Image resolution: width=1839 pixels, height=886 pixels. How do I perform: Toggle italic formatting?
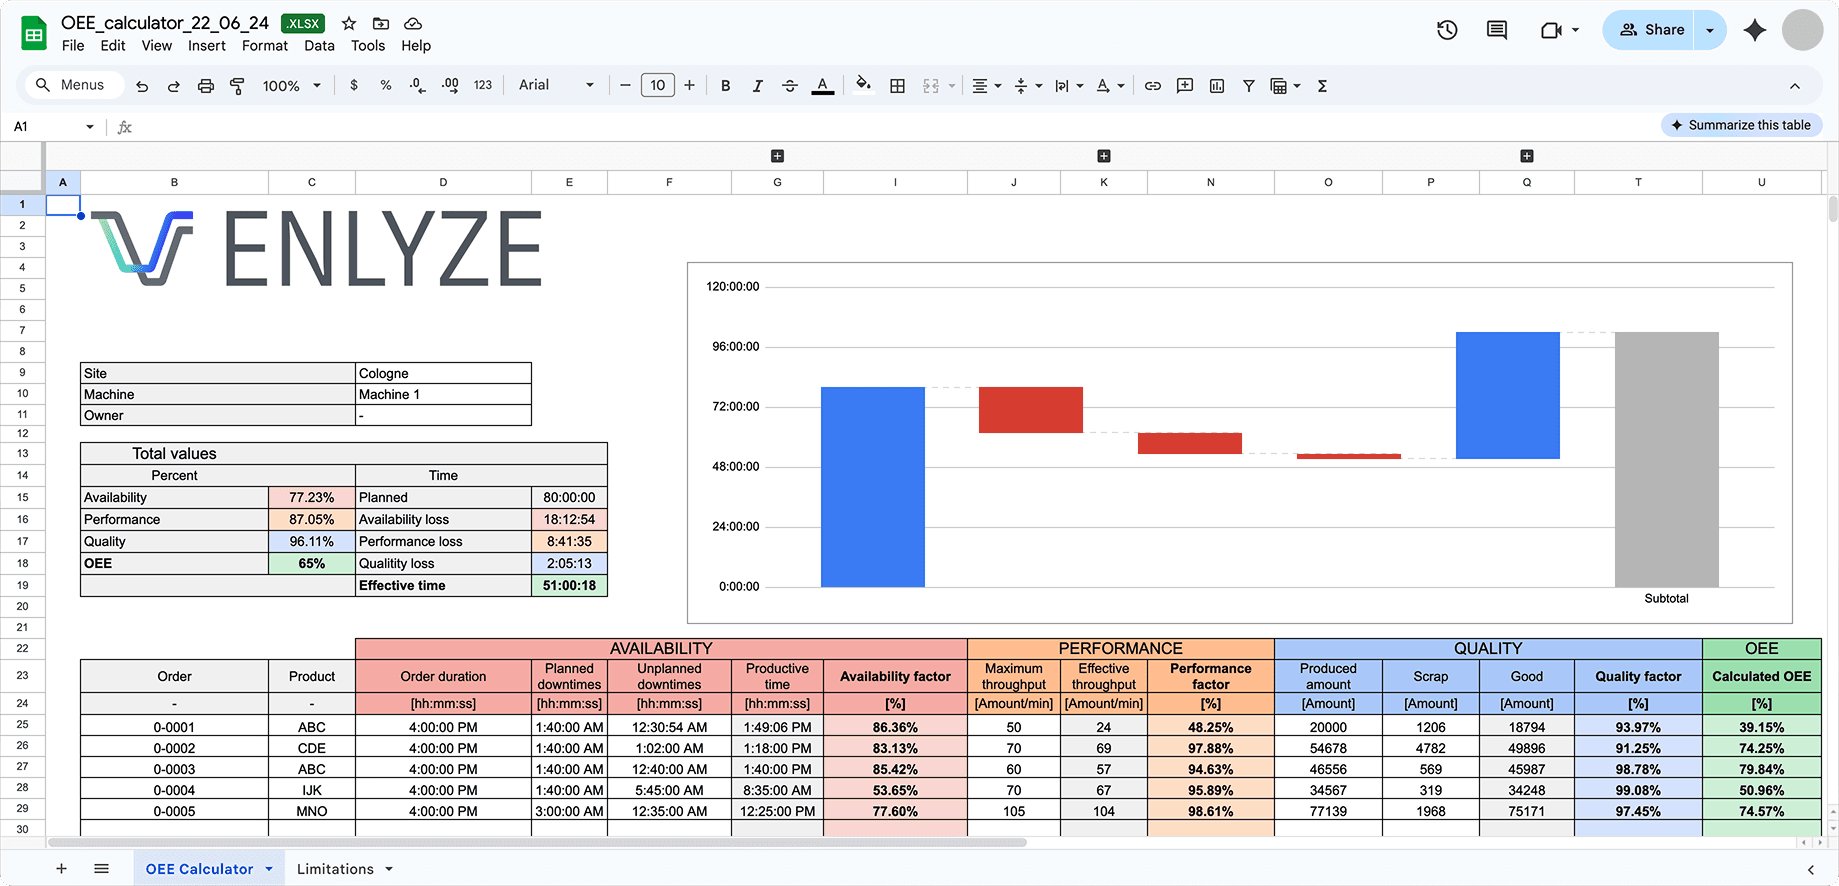(x=758, y=86)
